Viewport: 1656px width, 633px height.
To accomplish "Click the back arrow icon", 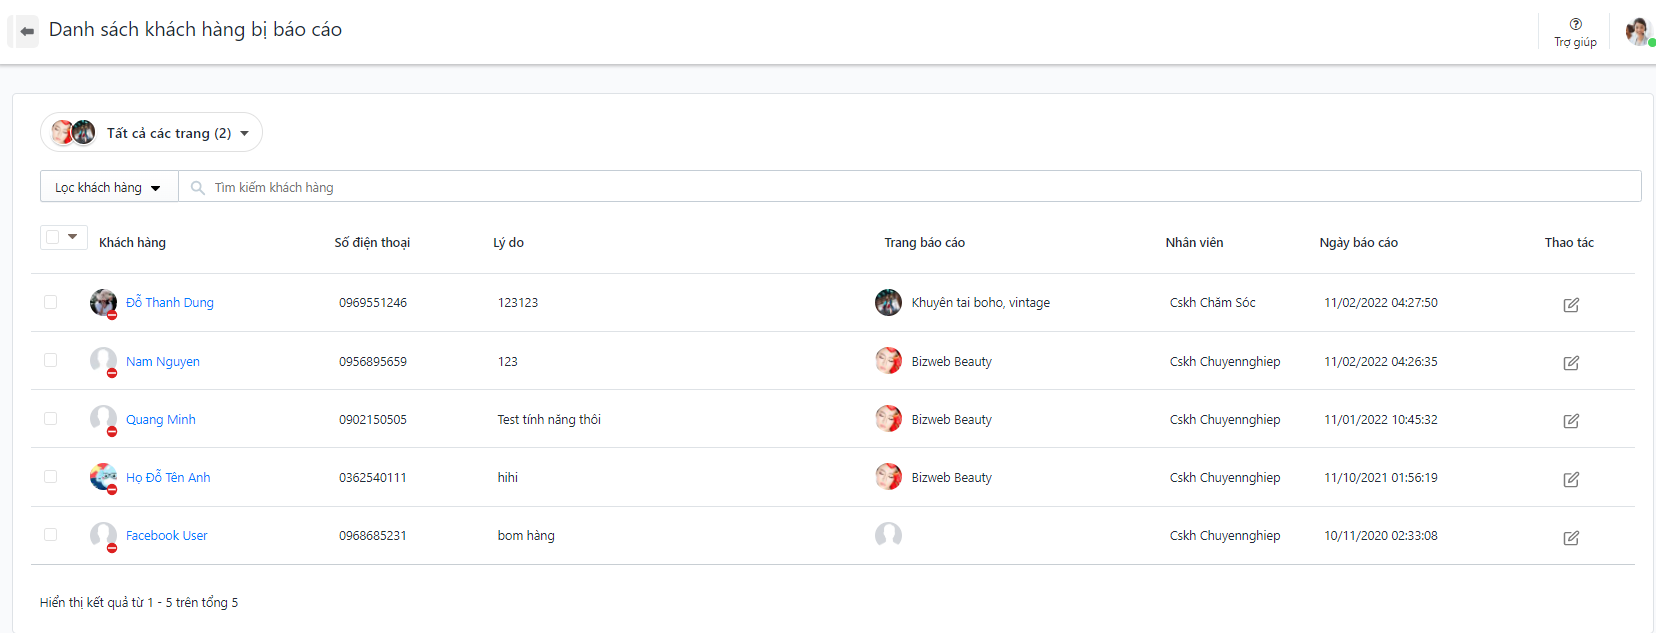I will [x=27, y=31].
